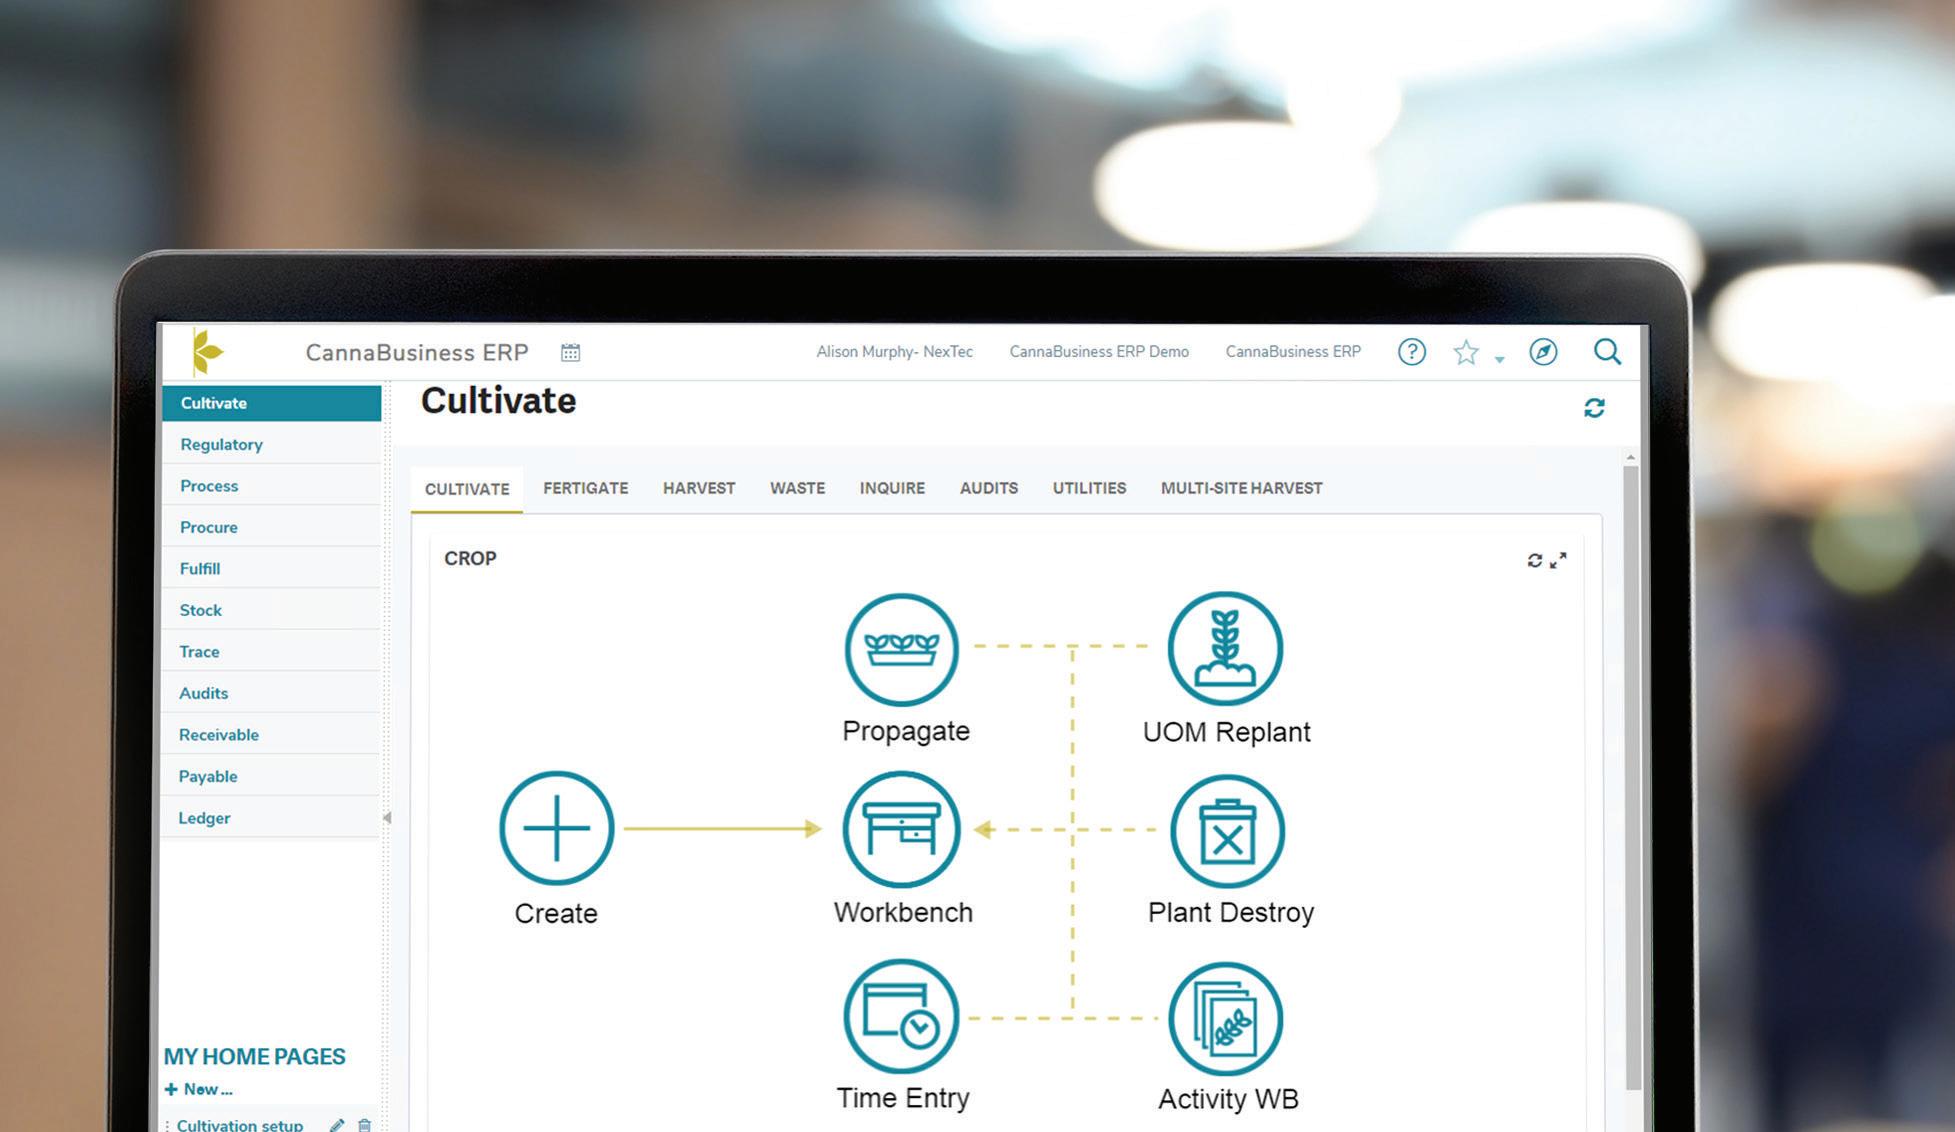Open the Plant Destroy icon
Screen dimensions: 1955x1132
[x=1227, y=831]
